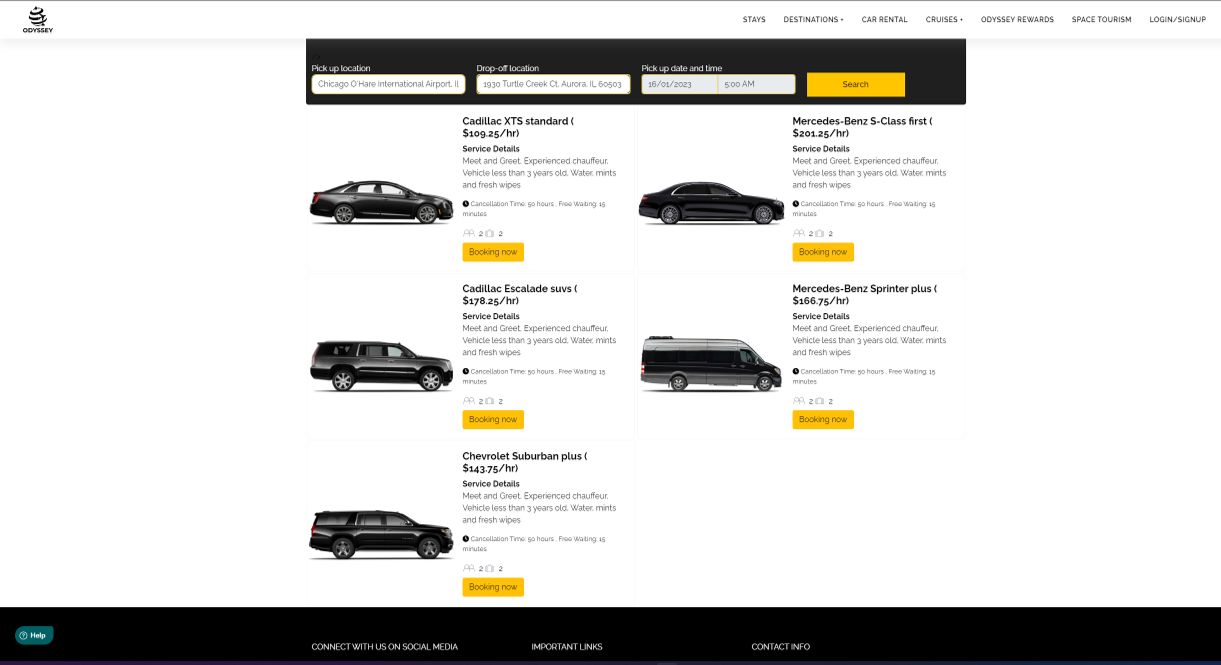This screenshot has height=665, width=1221.
Task: Open Odyssey Rewards page
Action: point(1017,19)
